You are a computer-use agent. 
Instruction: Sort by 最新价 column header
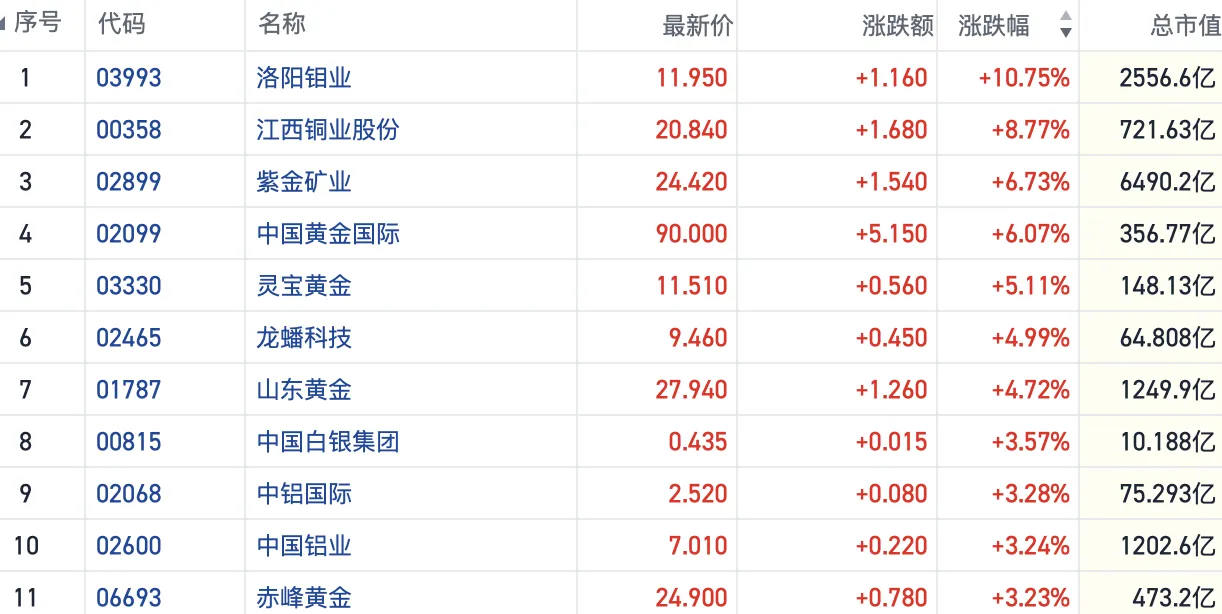[x=697, y=26]
